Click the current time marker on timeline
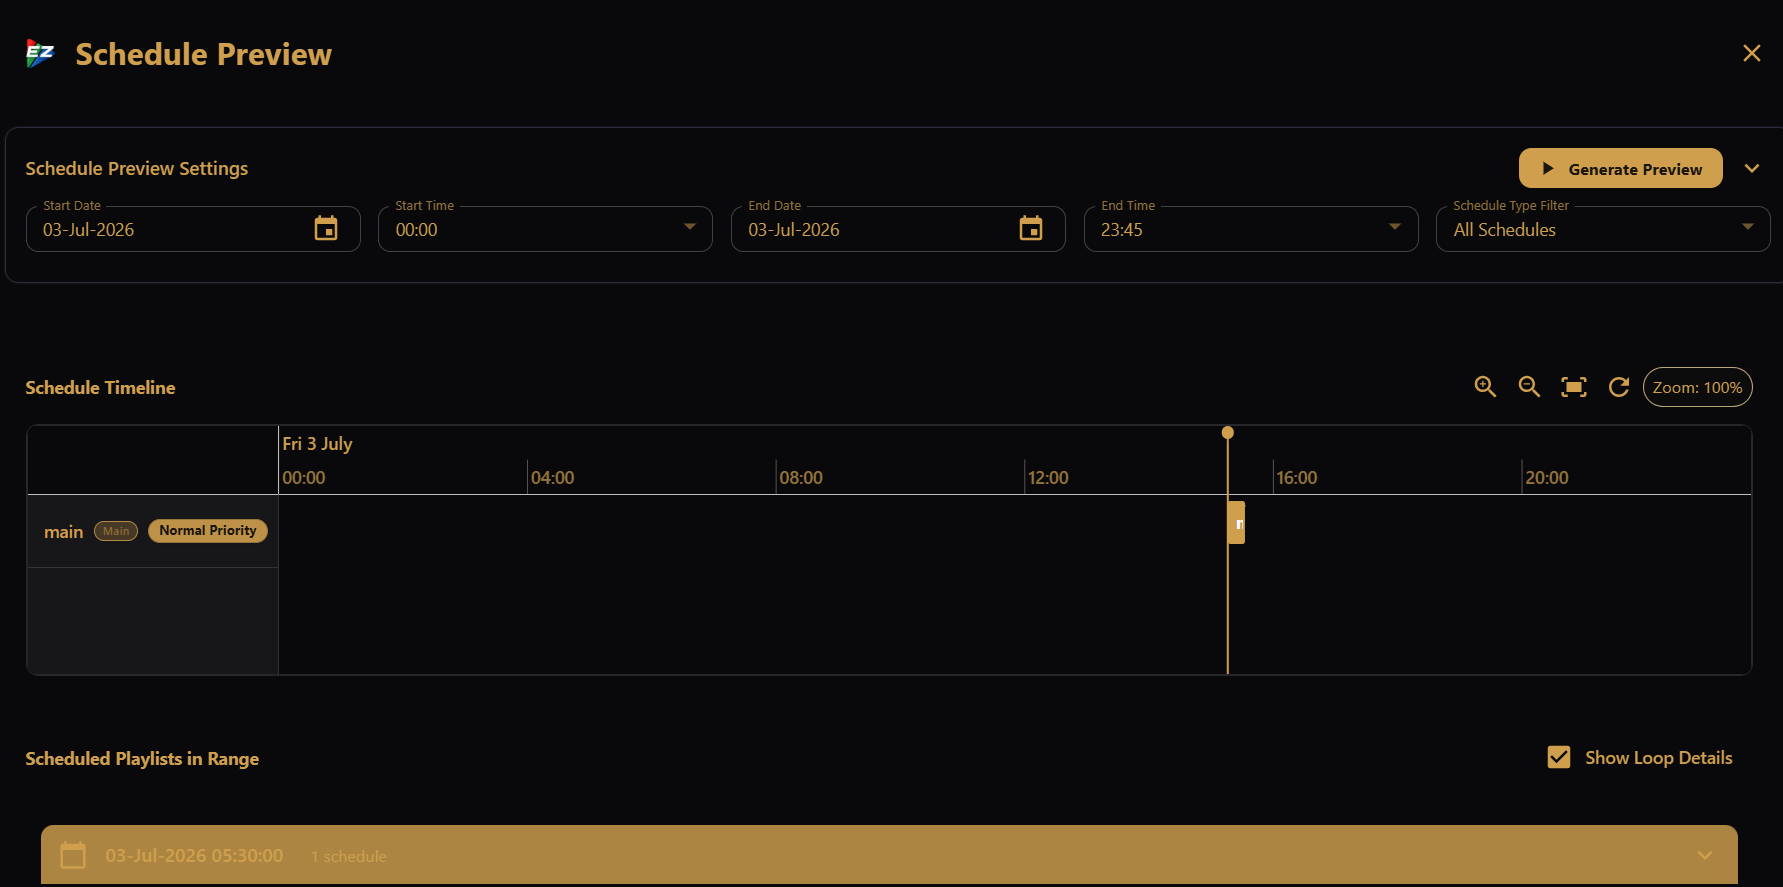This screenshot has height=887, width=1783. (x=1228, y=433)
